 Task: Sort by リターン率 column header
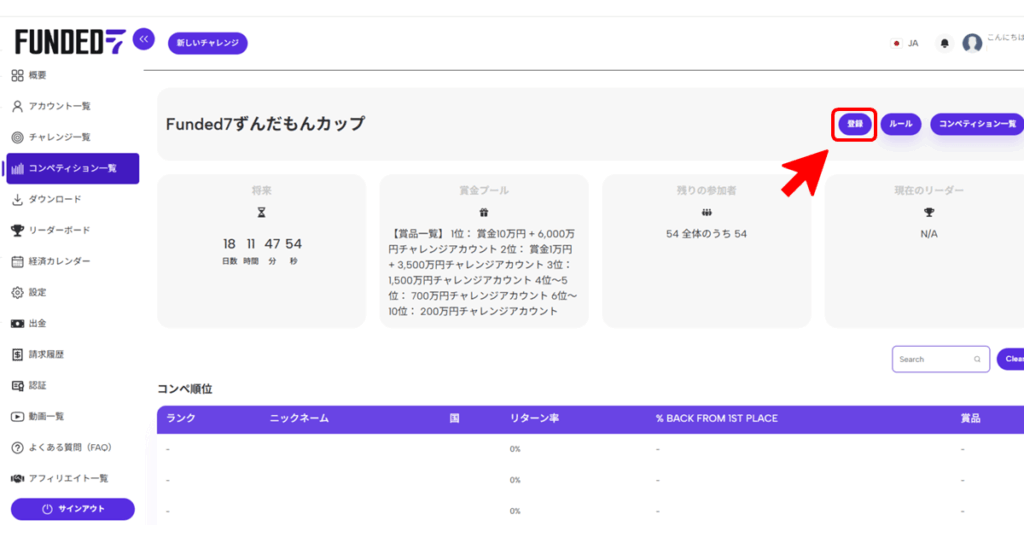click(x=534, y=419)
